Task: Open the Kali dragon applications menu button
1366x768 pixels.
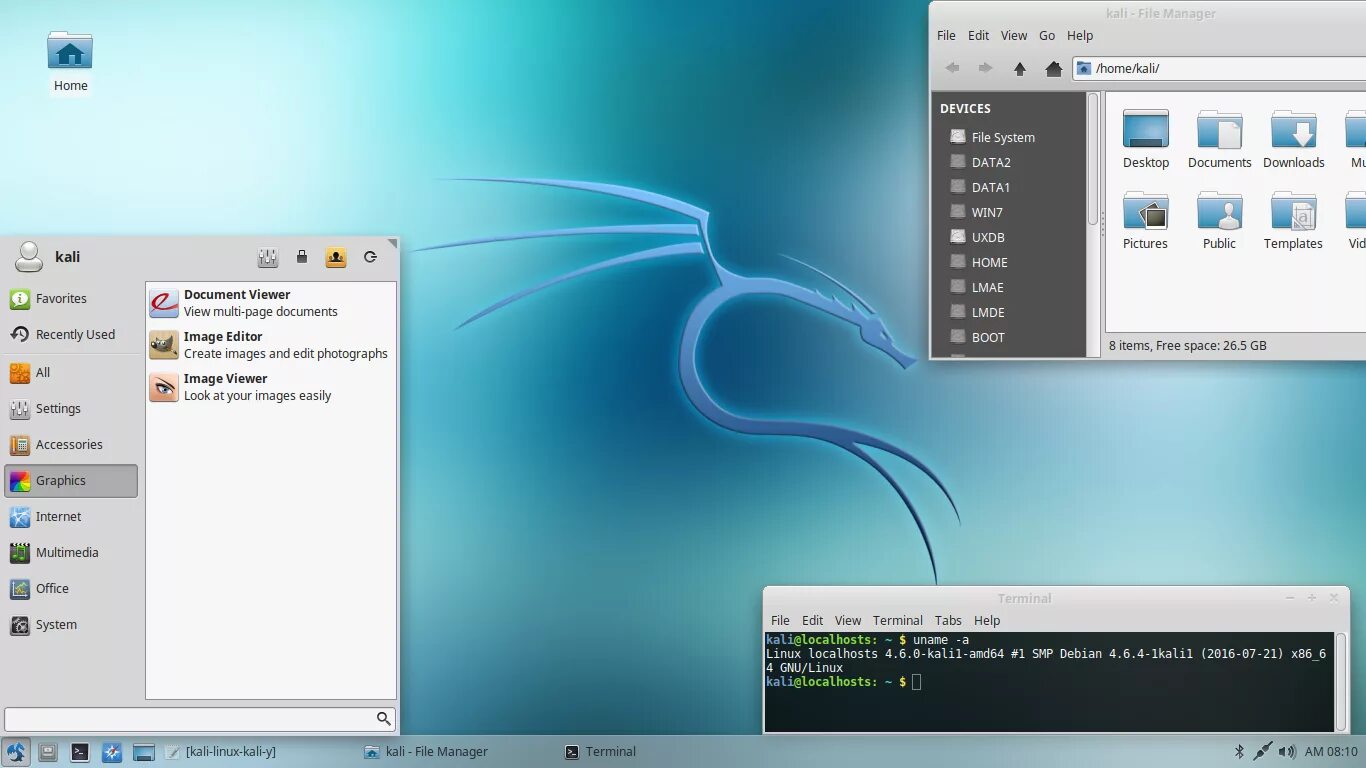Action: (16, 752)
